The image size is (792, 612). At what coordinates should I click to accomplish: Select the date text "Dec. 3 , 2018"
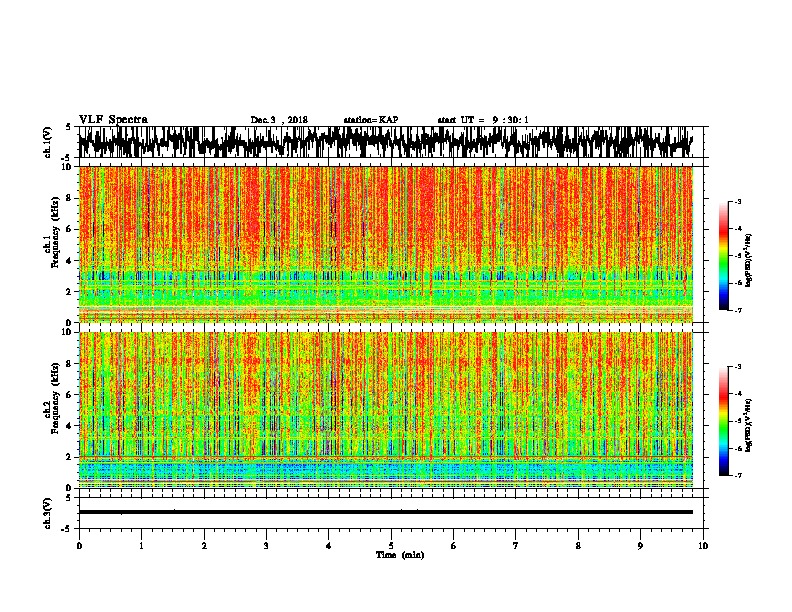pyautogui.click(x=279, y=120)
